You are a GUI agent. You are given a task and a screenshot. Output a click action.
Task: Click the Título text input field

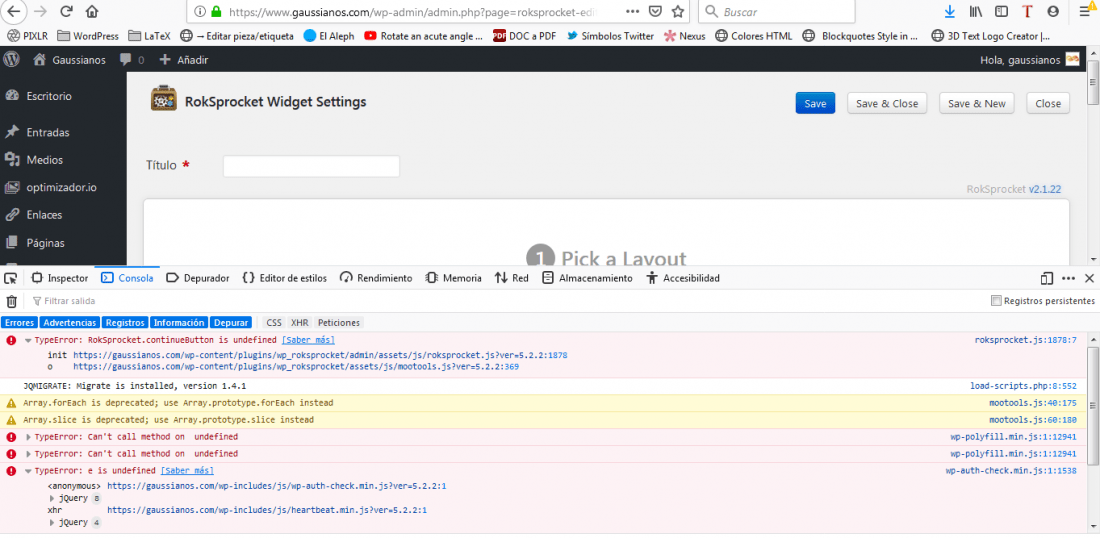tap(311, 166)
